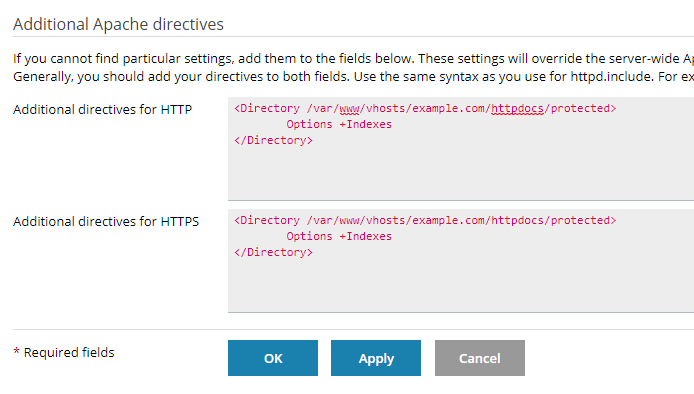Click opening <Directory tag in HTTP field
This screenshot has width=694, height=394.
coord(267,108)
